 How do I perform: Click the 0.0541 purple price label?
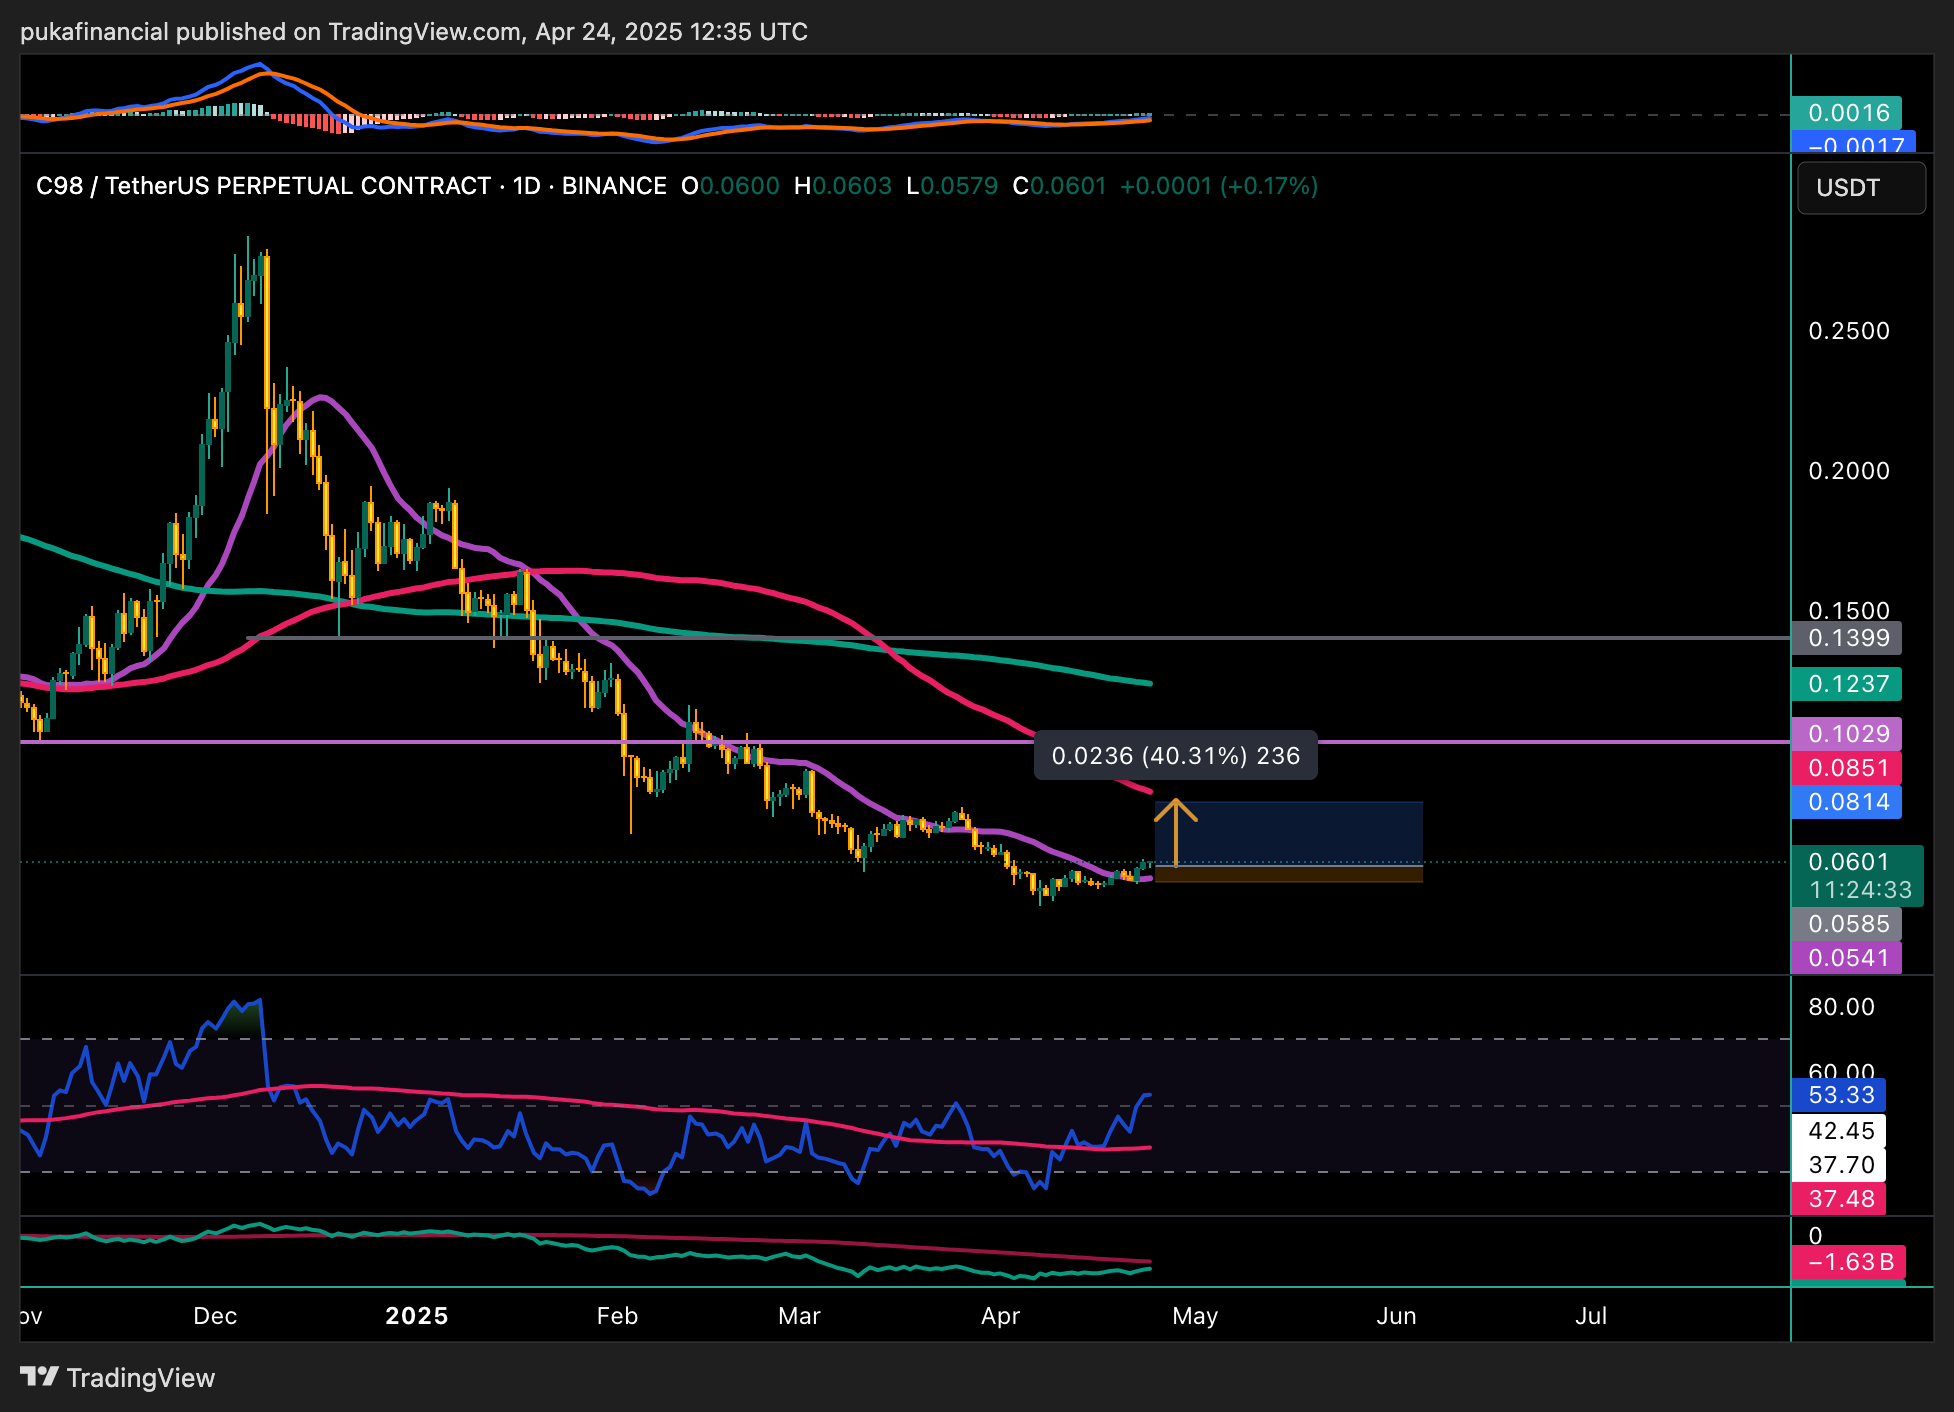tap(1846, 958)
